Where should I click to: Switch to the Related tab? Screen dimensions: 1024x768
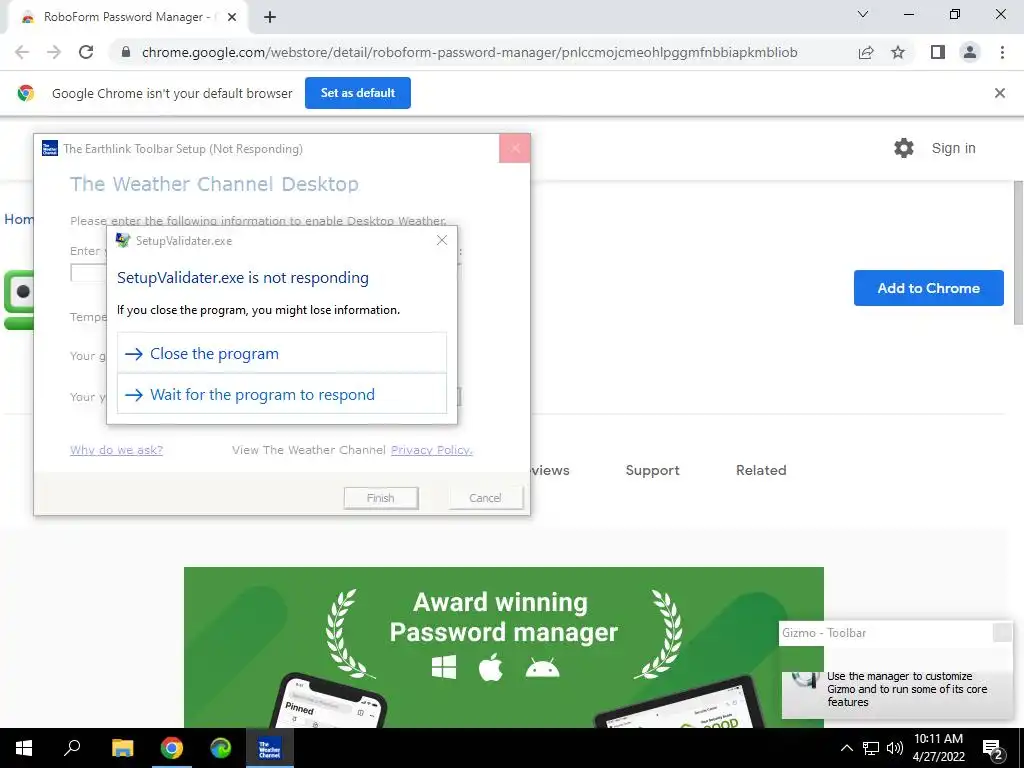tap(761, 470)
